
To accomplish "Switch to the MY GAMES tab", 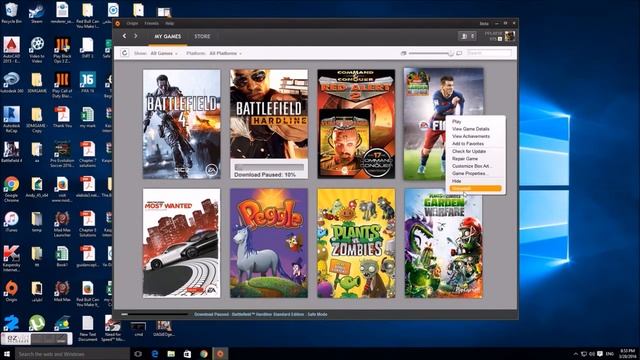I will pos(167,36).
